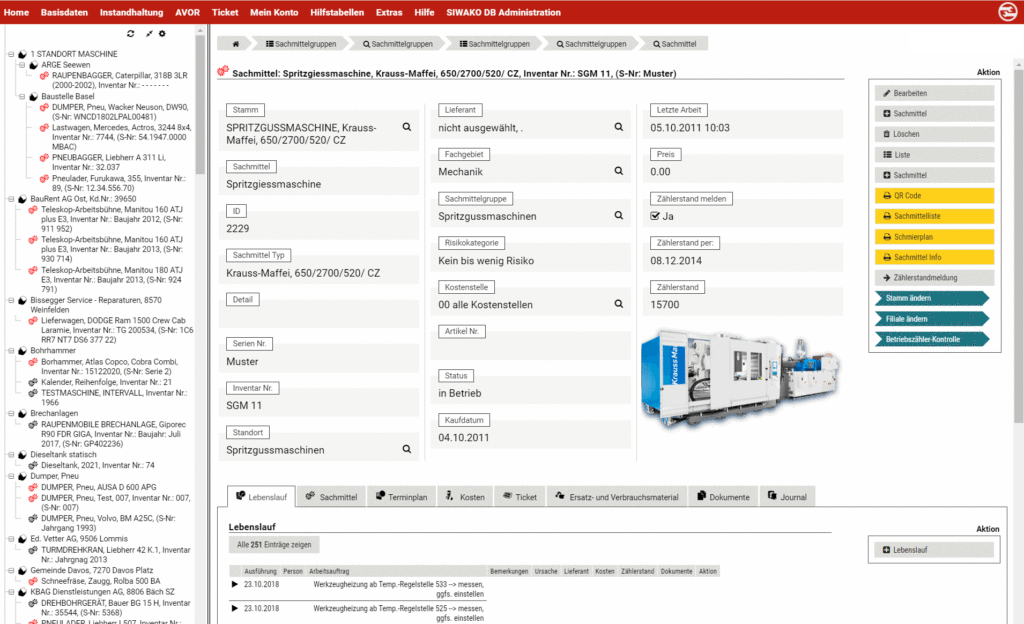Click the SIWAKO logo icon at top right

pyautogui.click(x=1000, y=11)
